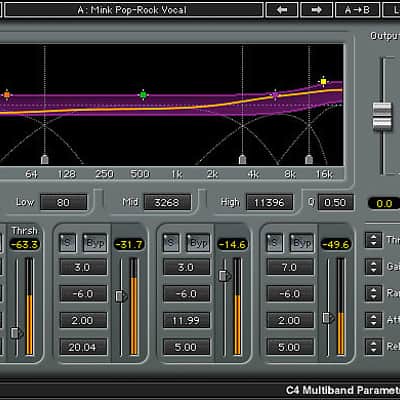The image size is (400, 400).
Task: Click the 1k frequency label on graph
Action: click(x=177, y=174)
